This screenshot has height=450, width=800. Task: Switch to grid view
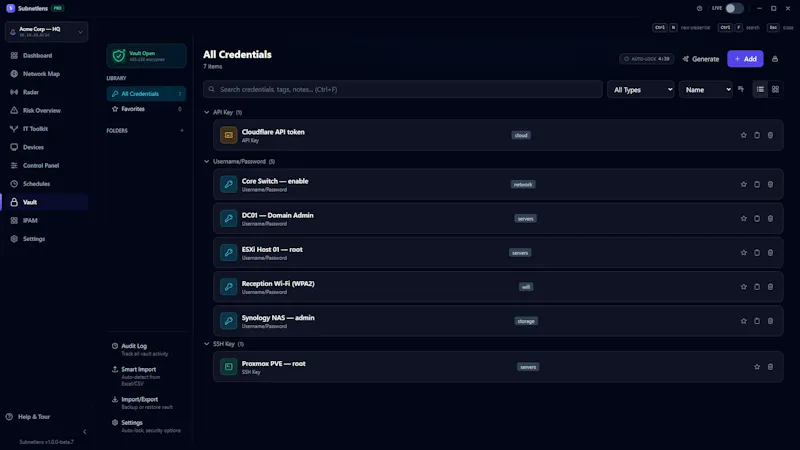coord(776,89)
